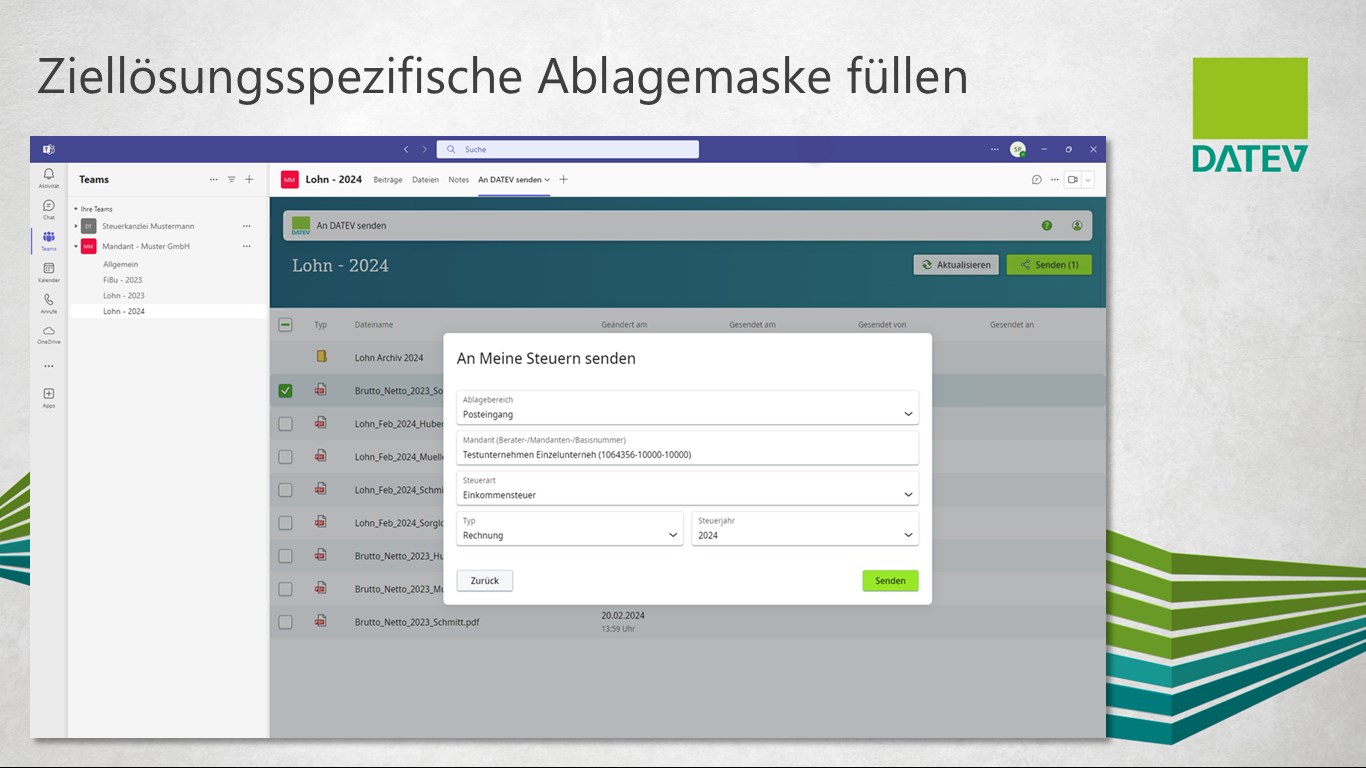This screenshot has height=768, width=1366.
Task: Open the channel conversation icon
Action: tap(1037, 180)
